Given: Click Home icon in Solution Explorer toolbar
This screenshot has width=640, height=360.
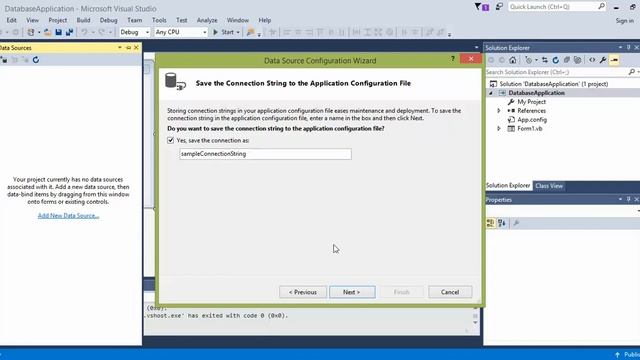Looking at the screenshot, I should 513,60.
